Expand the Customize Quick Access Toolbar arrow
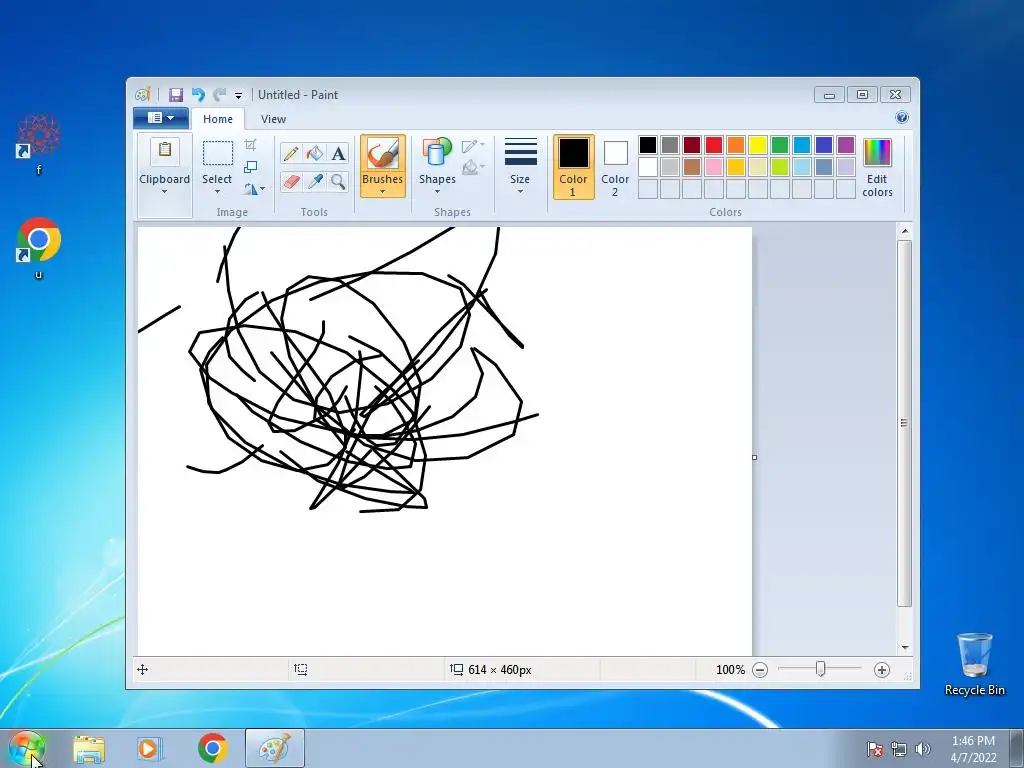 pyautogui.click(x=238, y=95)
